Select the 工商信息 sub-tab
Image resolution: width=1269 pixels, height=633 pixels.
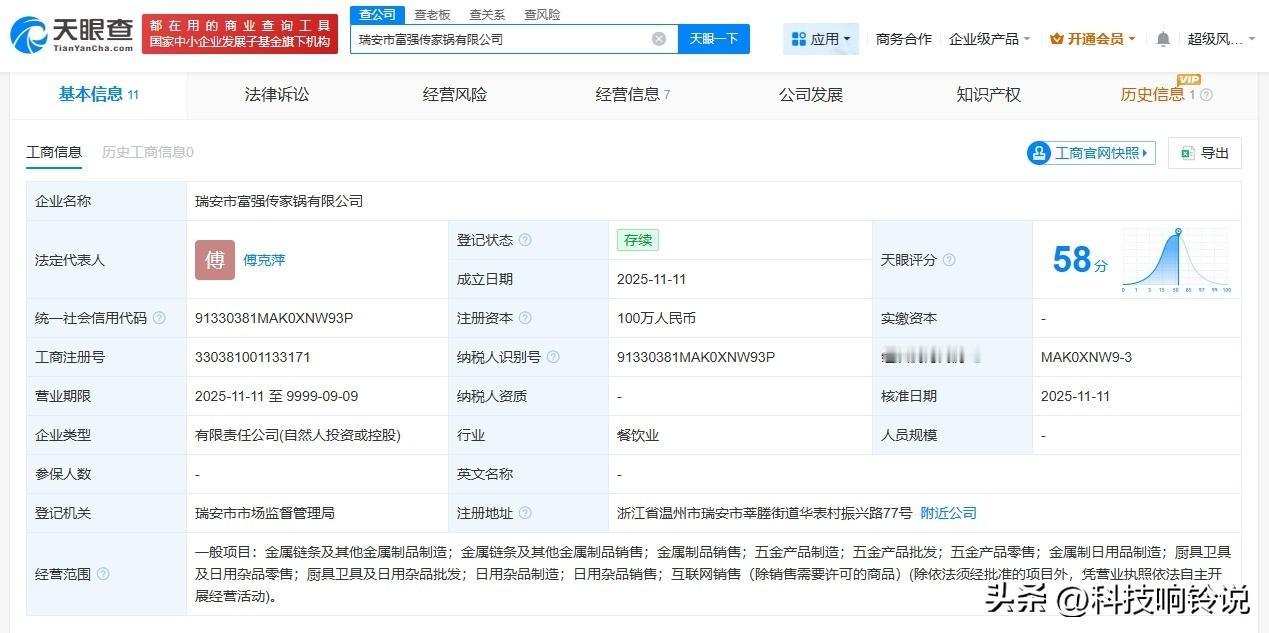(54, 152)
